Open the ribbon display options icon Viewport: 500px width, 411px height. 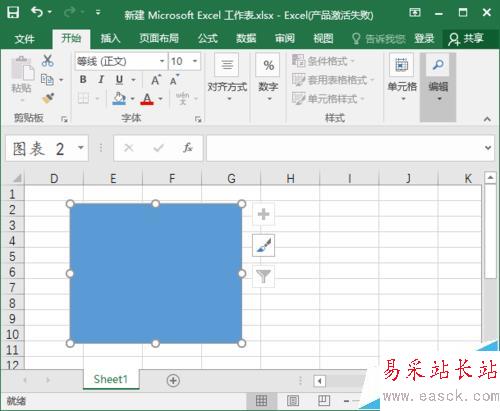coord(415,13)
